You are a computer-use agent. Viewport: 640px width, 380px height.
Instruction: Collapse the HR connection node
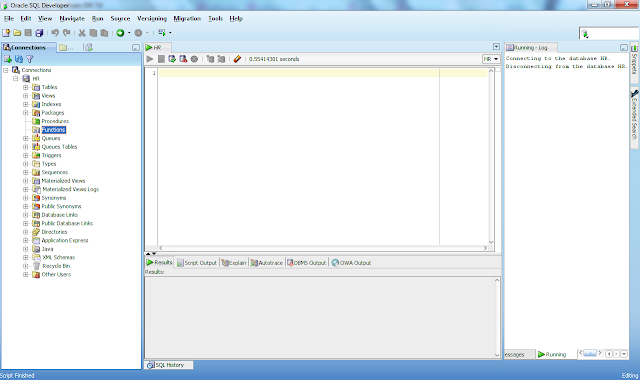pos(16,78)
